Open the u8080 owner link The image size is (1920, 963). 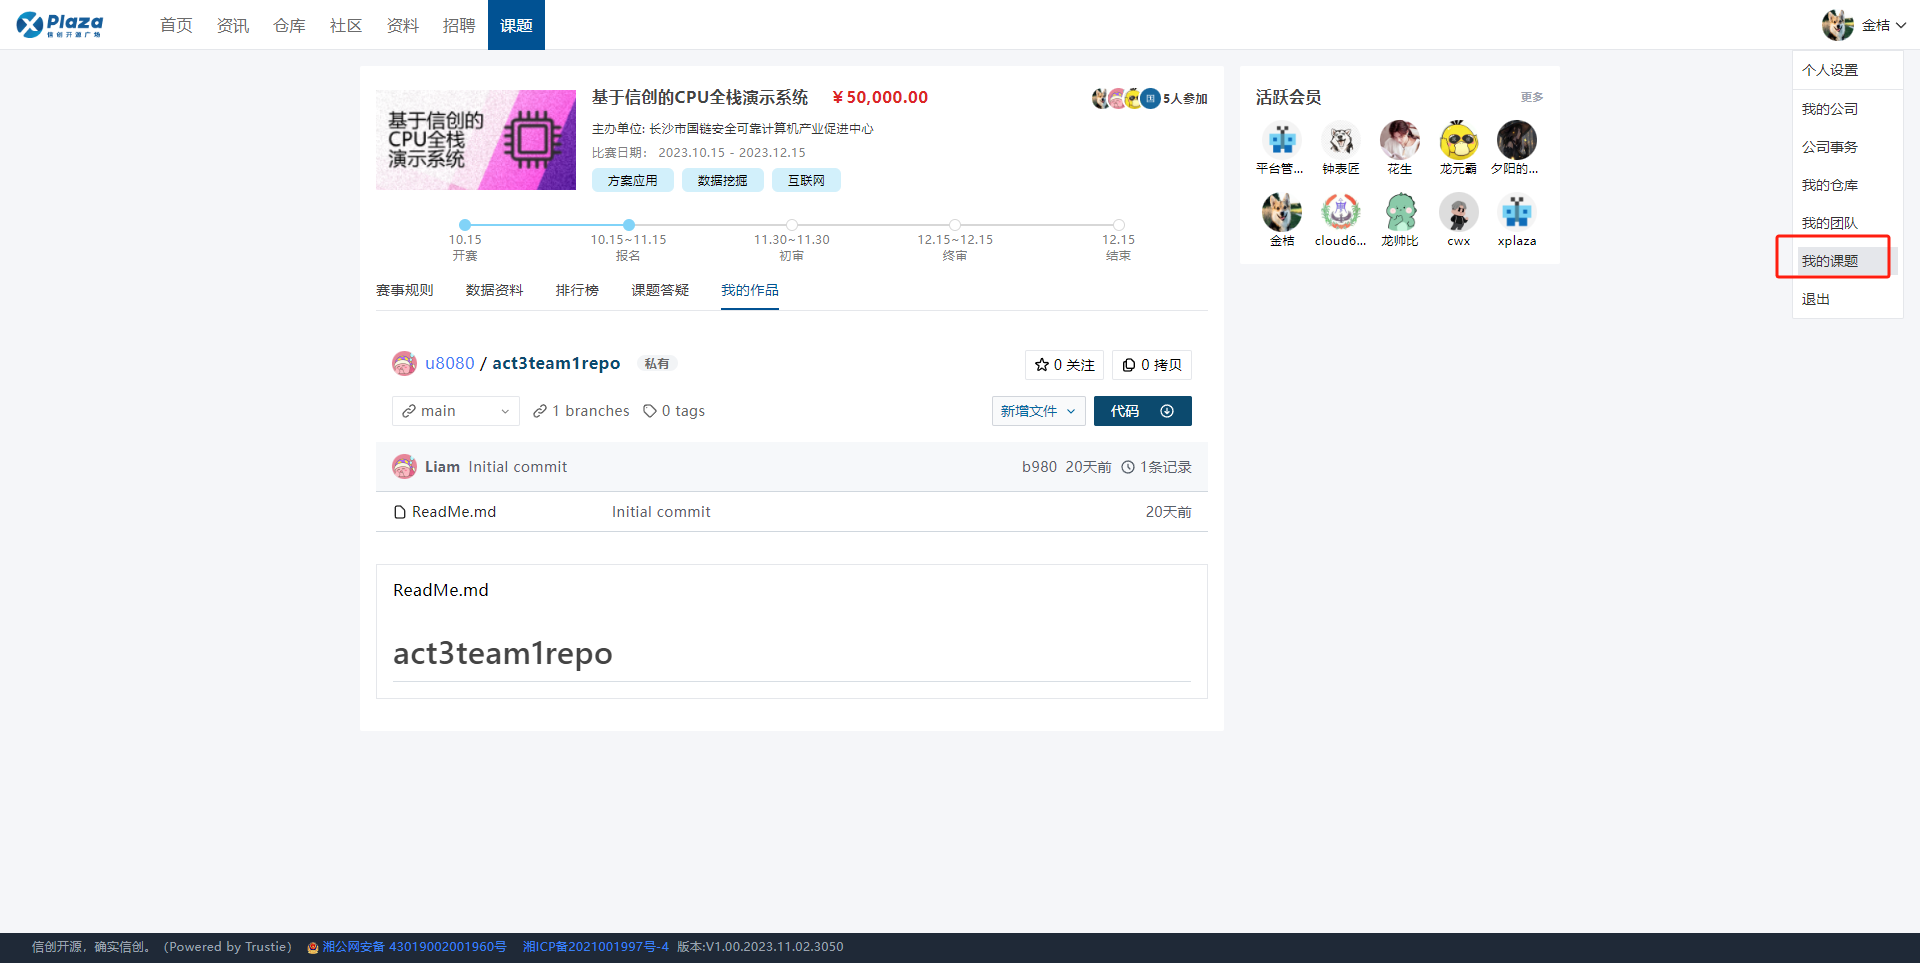coord(449,363)
